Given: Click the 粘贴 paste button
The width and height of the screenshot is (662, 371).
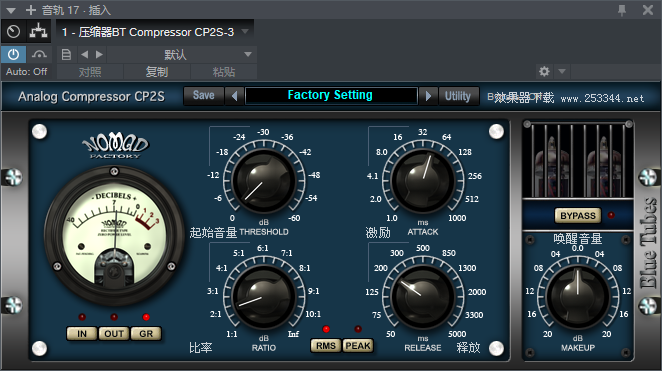Looking at the screenshot, I should 224,72.
